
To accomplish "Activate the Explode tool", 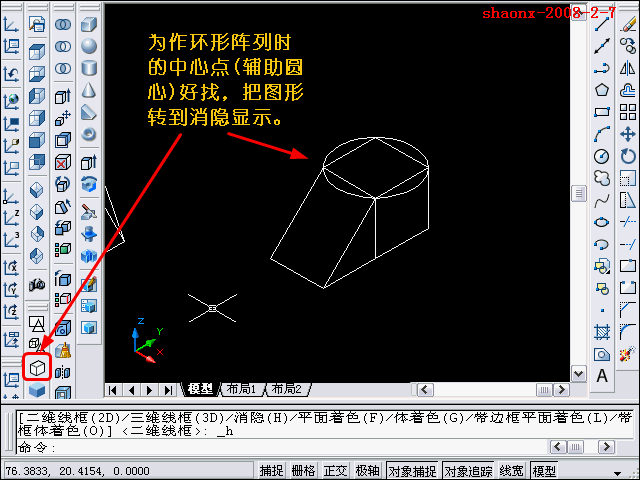I will (628, 354).
